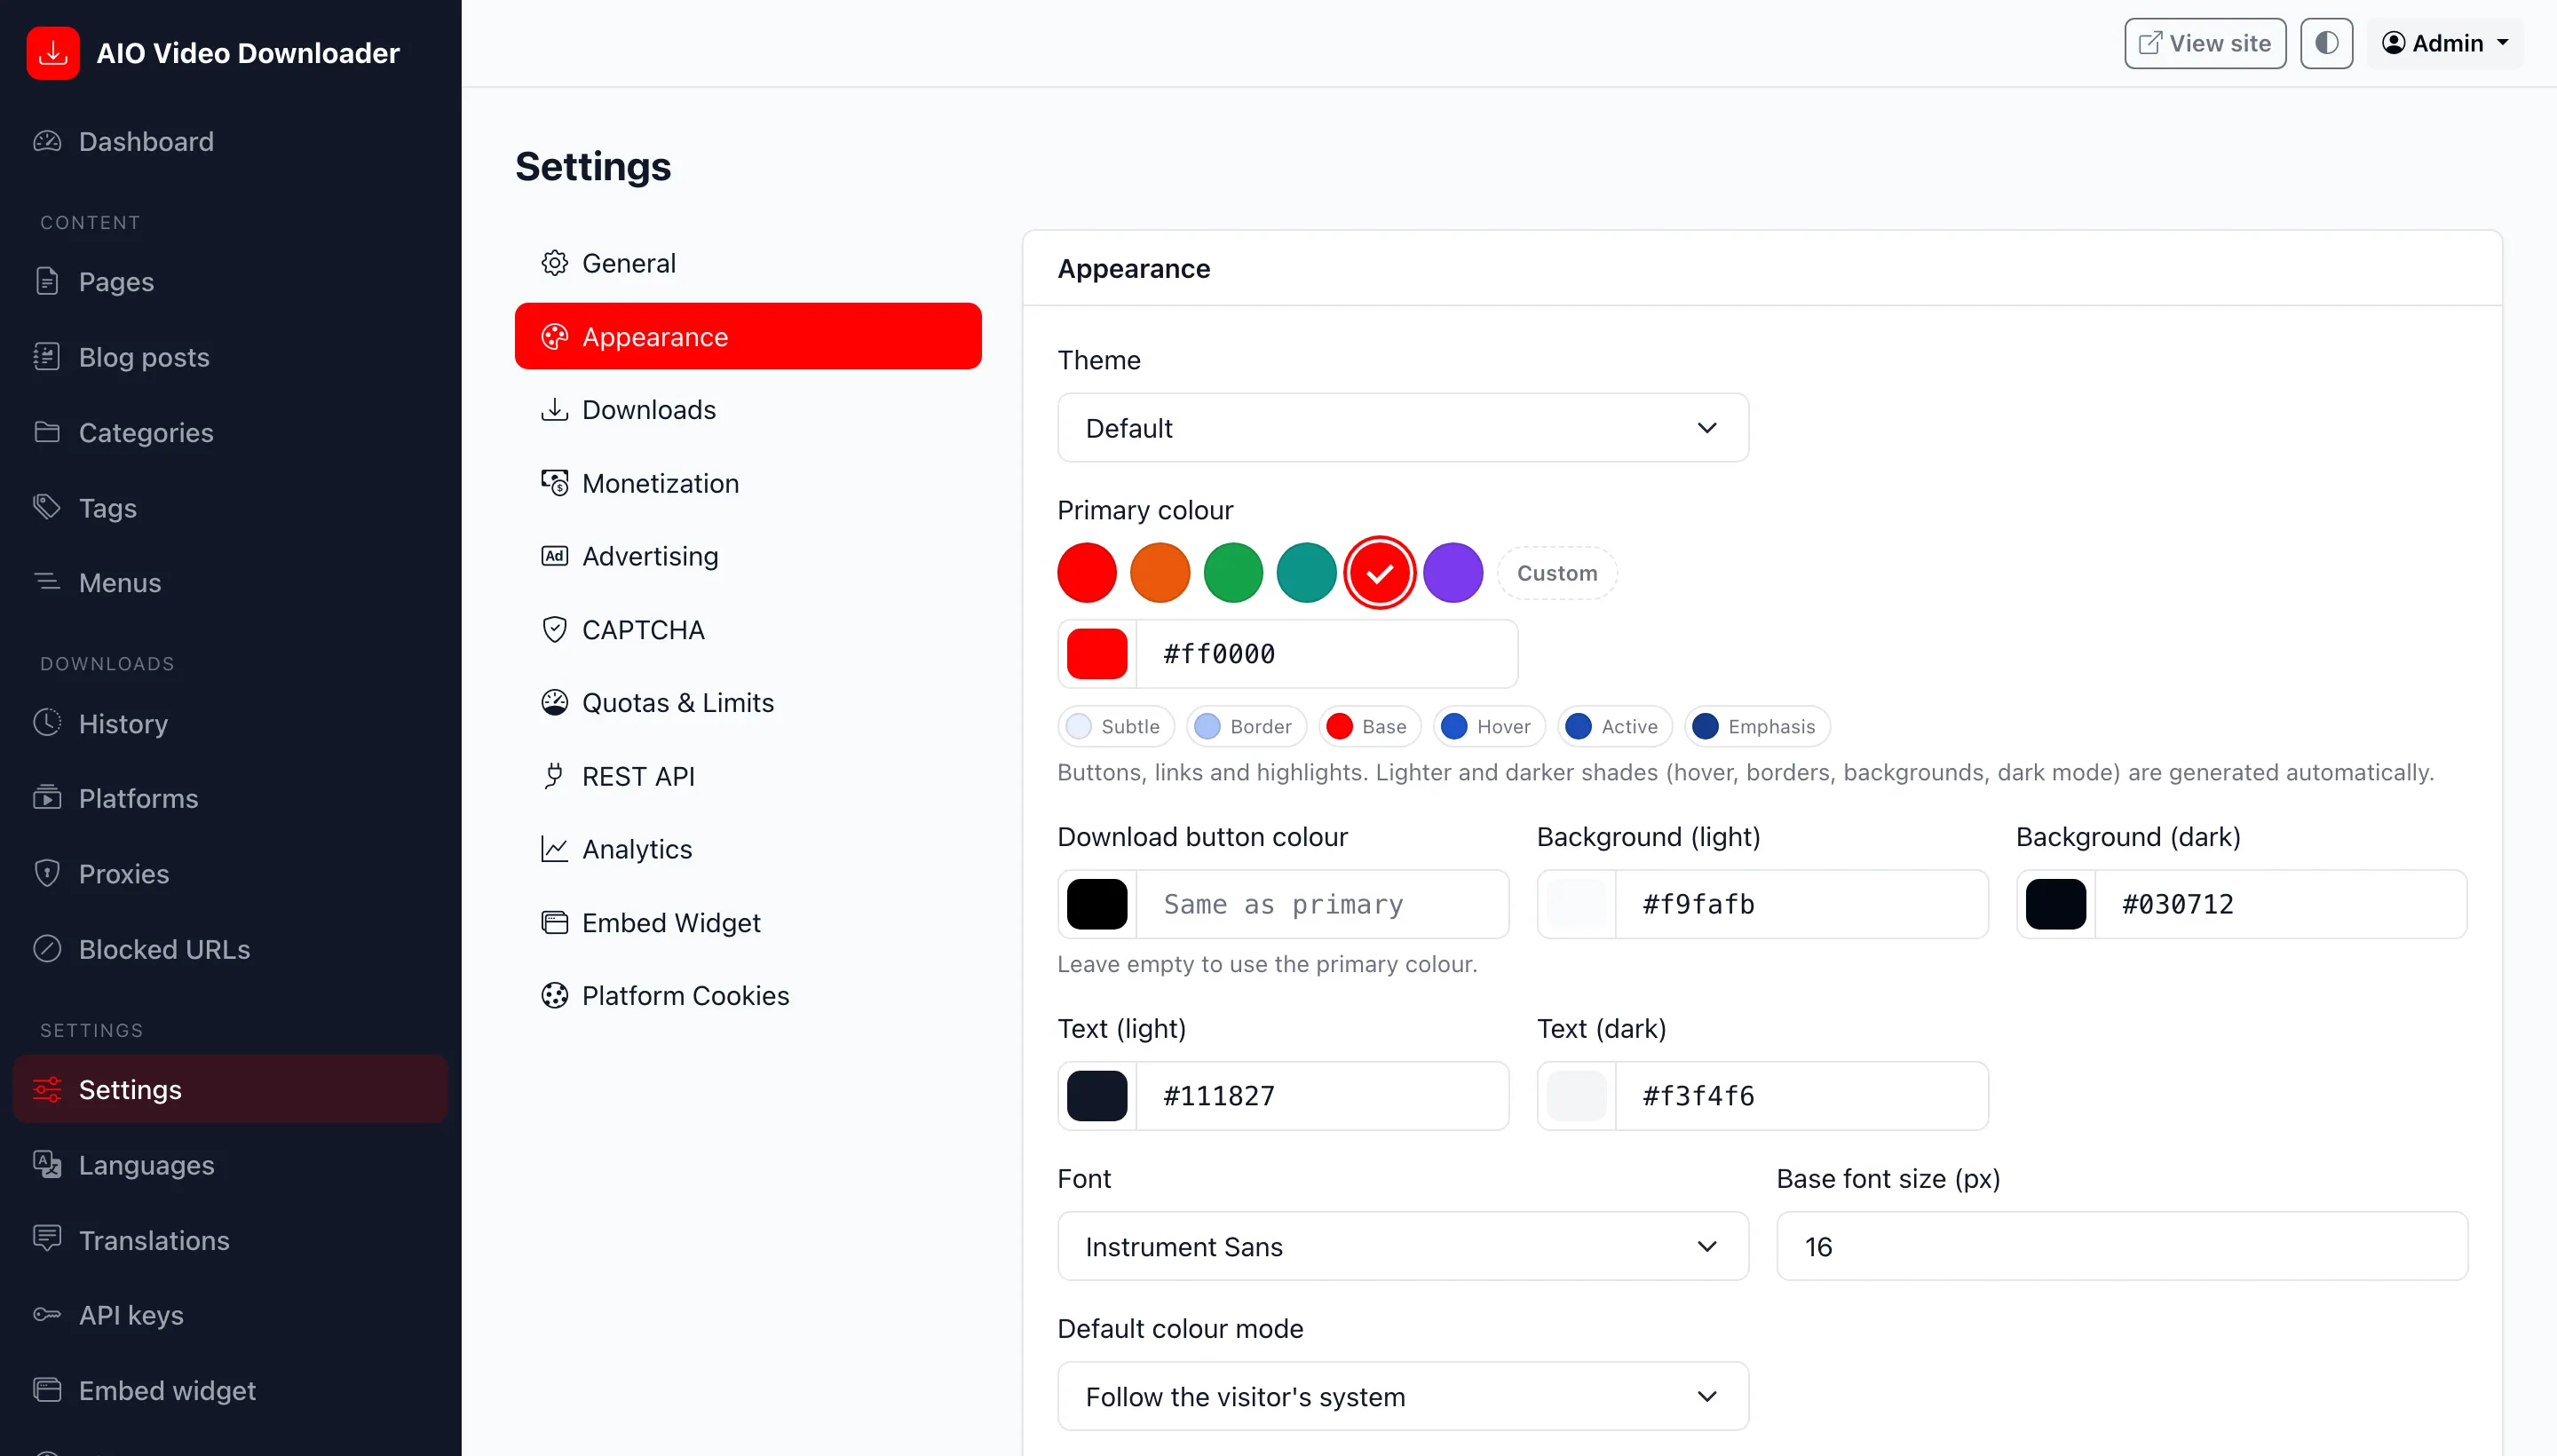Click the Border shade chip
Screen dimensions: 2557x1456
[1246, 726]
